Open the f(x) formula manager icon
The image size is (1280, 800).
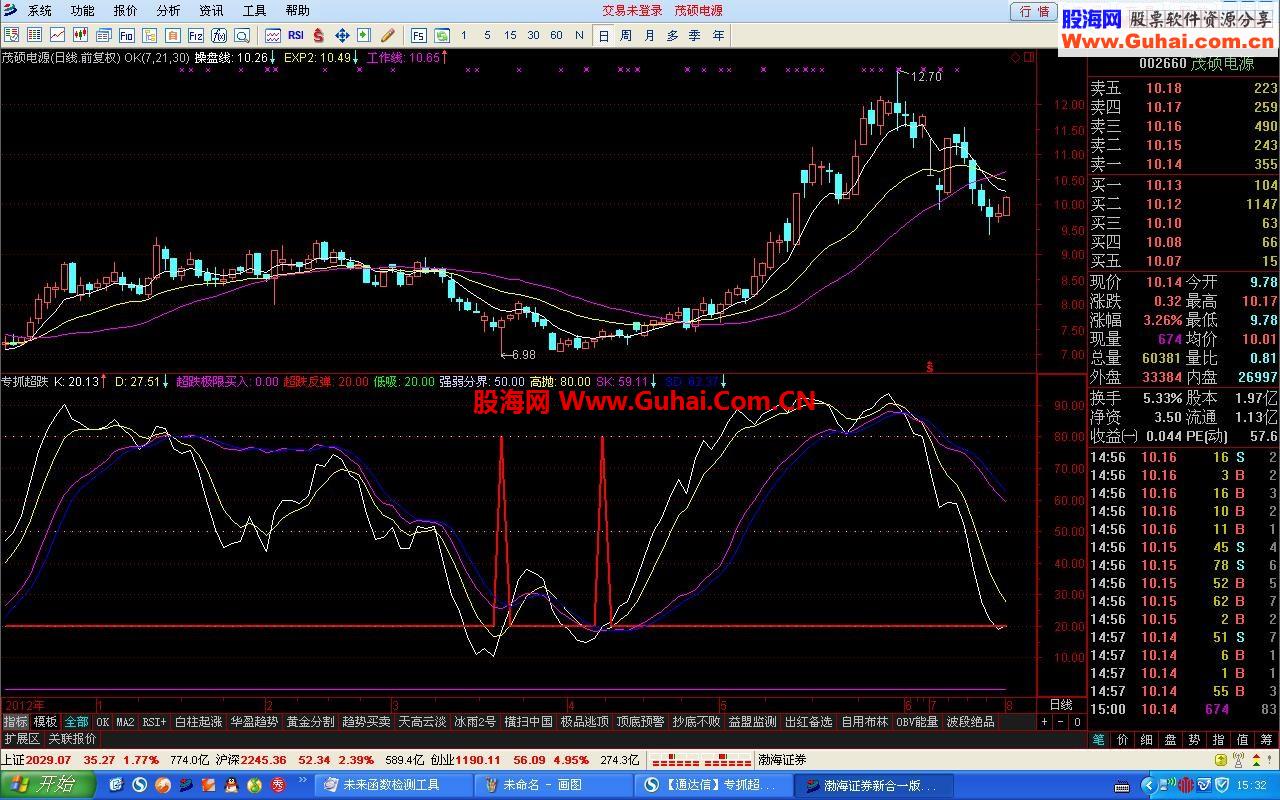219,35
